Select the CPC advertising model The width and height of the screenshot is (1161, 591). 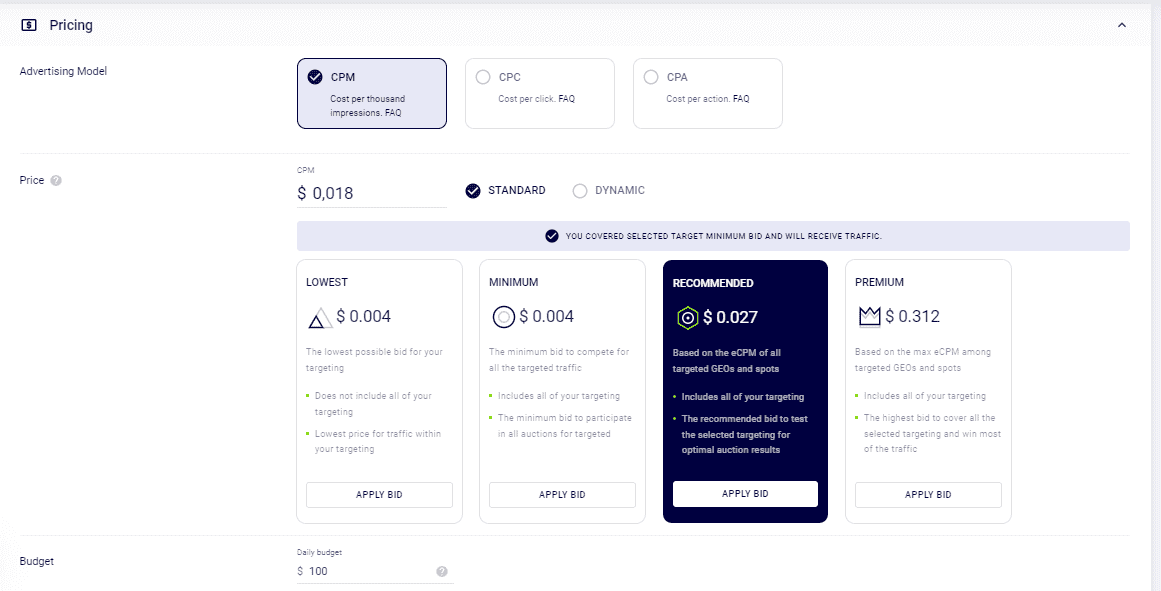click(540, 93)
